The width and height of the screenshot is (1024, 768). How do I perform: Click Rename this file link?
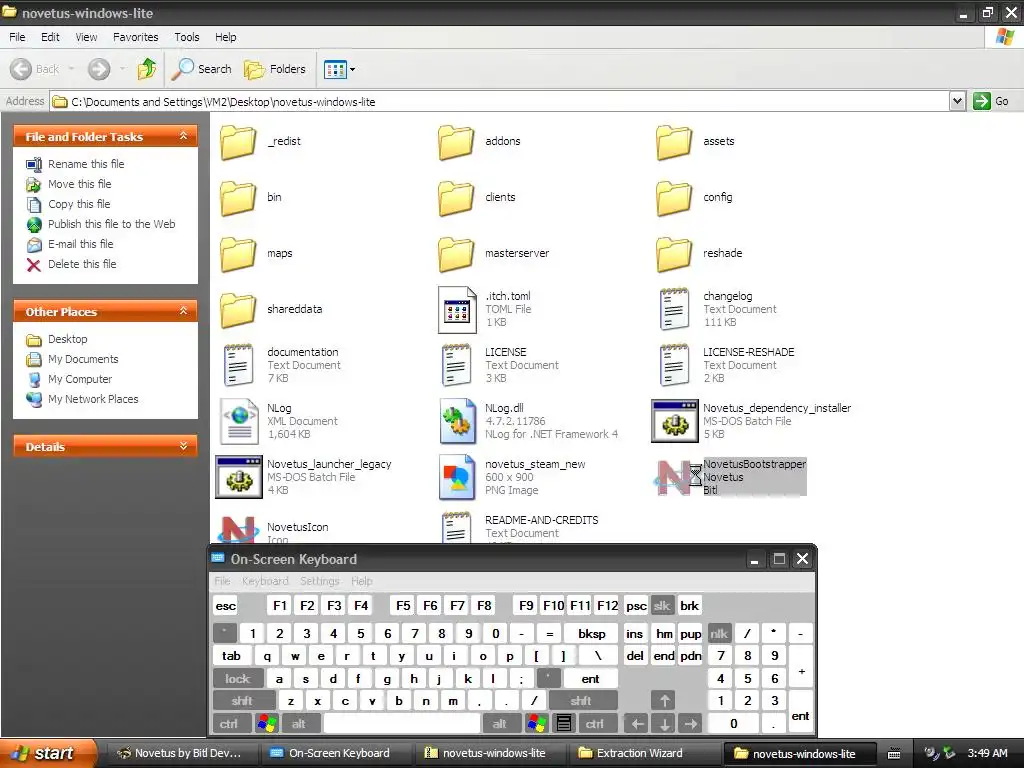click(86, 164)
